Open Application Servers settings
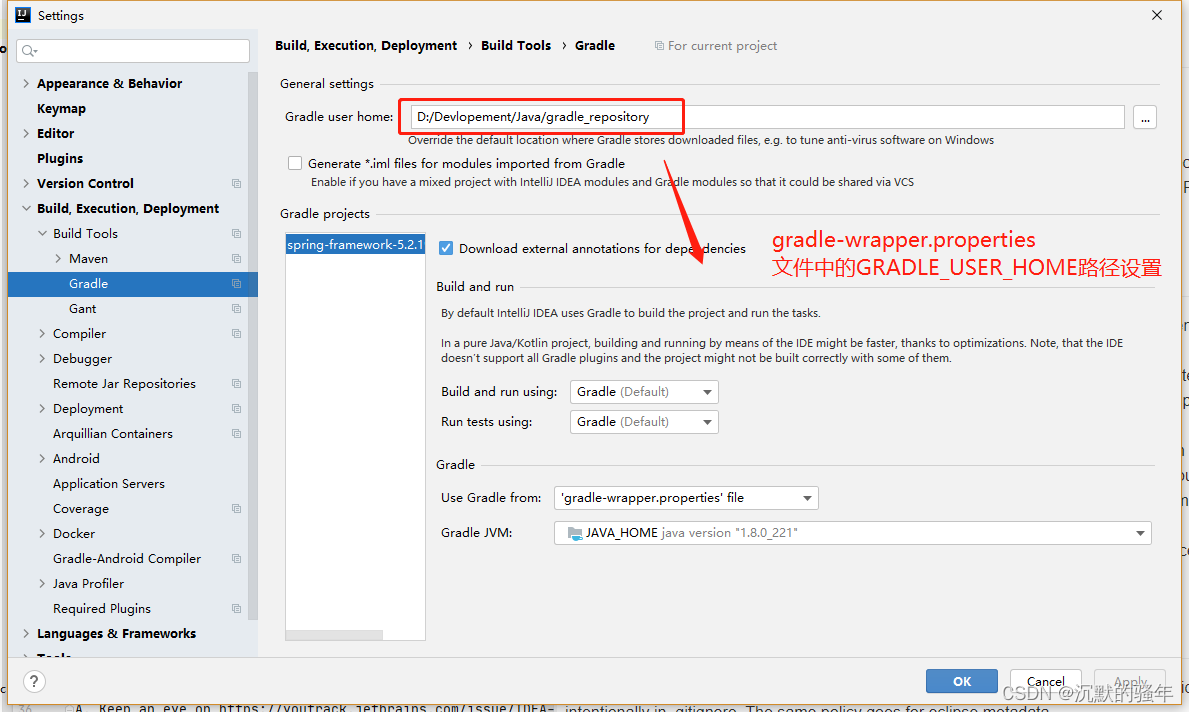1189x712 pixels. 108,484
